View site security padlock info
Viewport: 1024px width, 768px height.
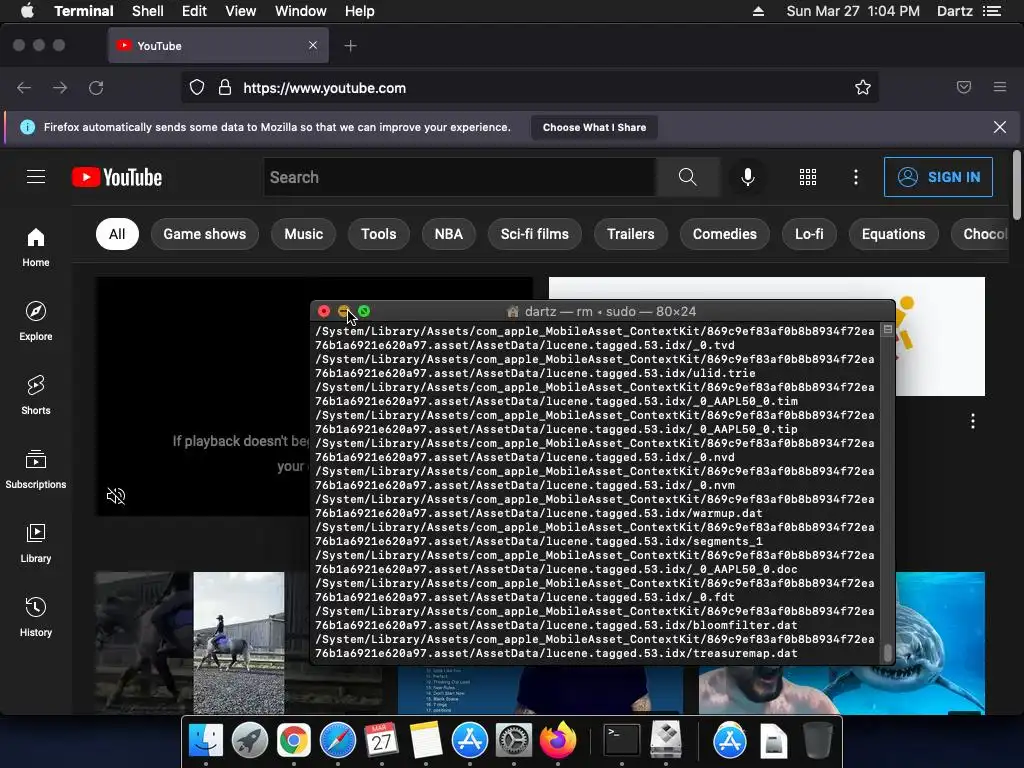[225, 88]
